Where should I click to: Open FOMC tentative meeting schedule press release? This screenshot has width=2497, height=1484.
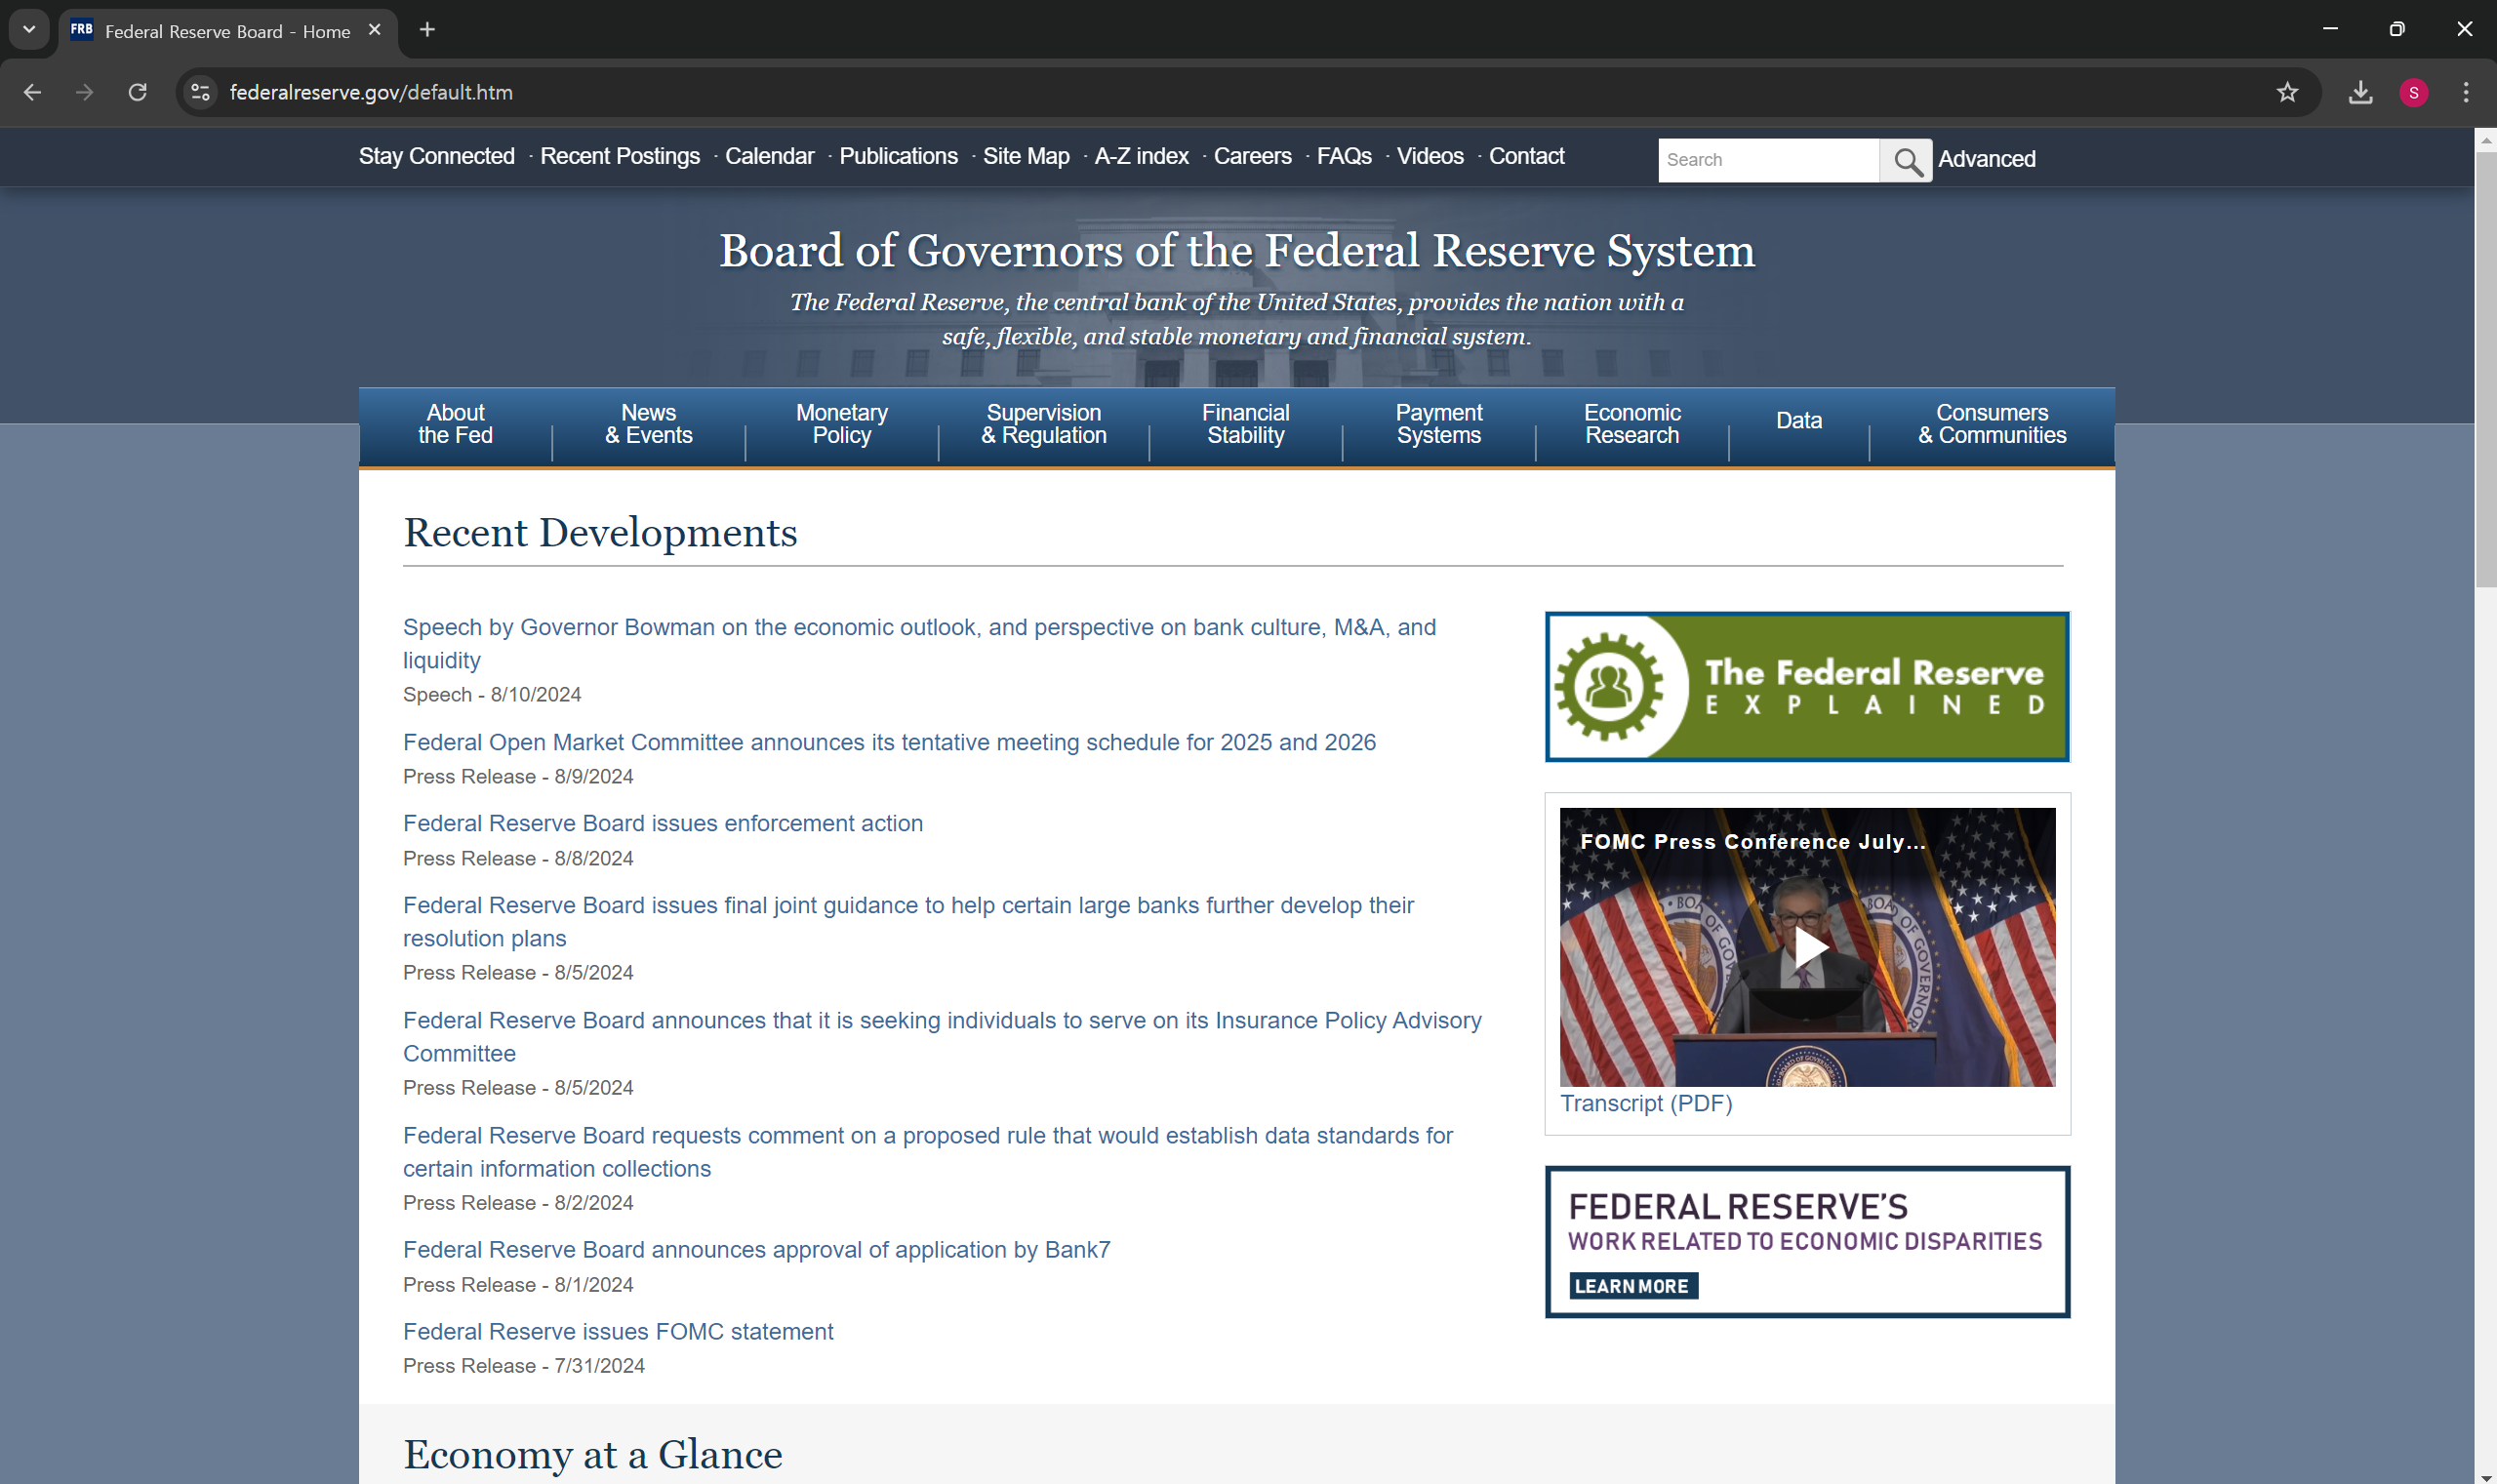click(889, 742)
